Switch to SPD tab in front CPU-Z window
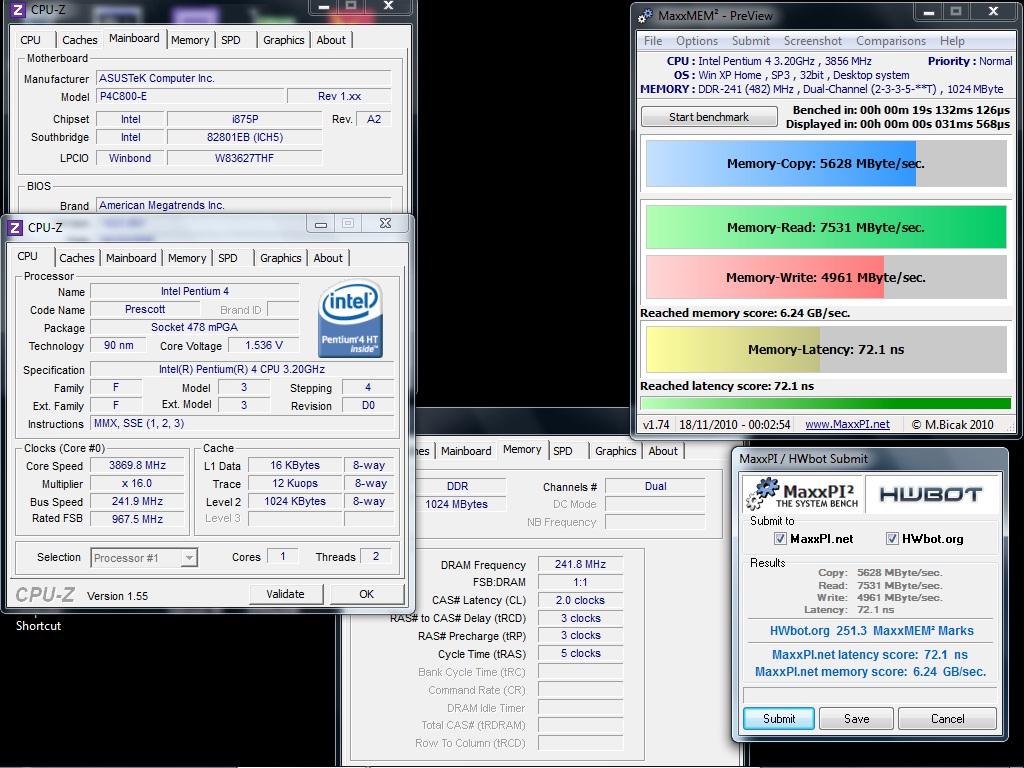This screenshot has width=1024, height=768. click(x=228, y=258)
